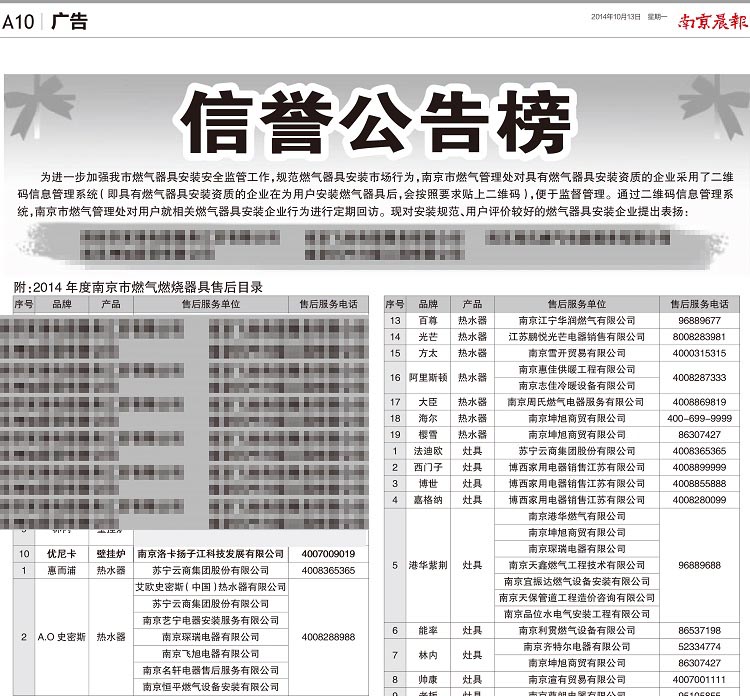Select the 港华紫荆 brand cell
Screen dimensions: 750x696
[x=427, y=565]
